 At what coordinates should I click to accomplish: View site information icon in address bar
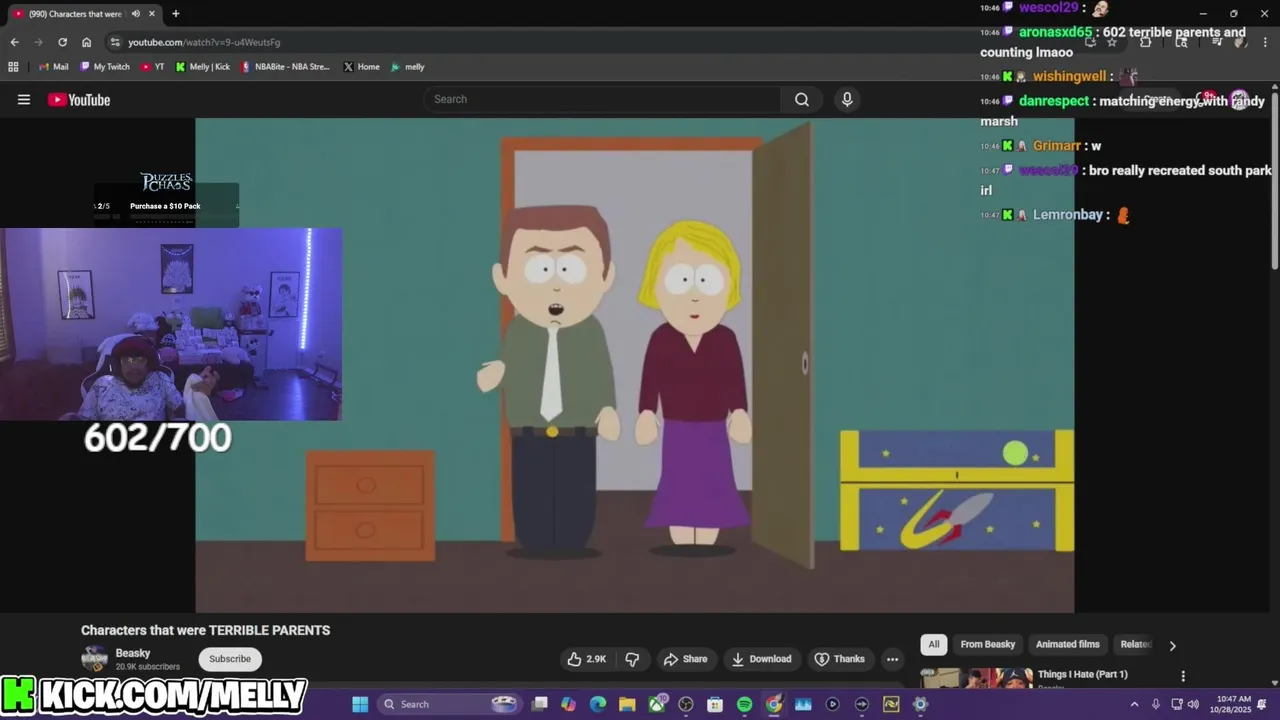[115, 42]
